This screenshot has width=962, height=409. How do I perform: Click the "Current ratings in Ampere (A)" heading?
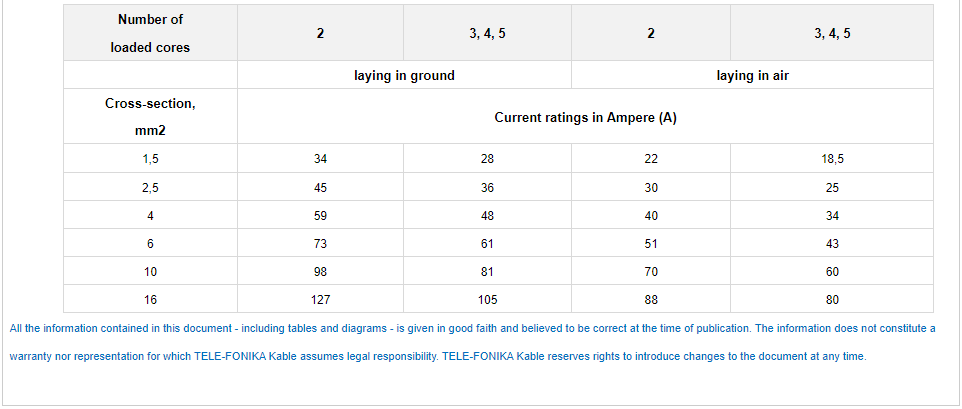pyautogui.click(x=585, y=117)
